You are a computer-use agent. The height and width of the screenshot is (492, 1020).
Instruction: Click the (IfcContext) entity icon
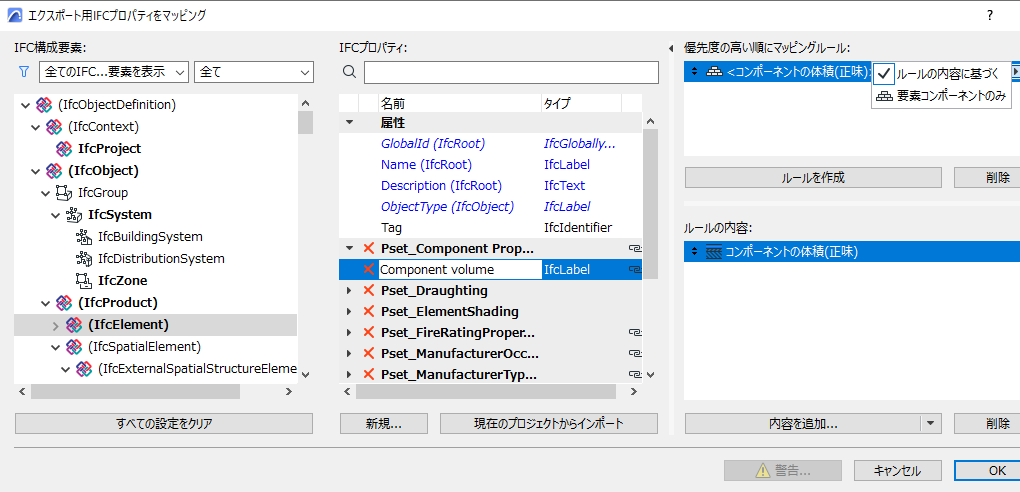53,126
